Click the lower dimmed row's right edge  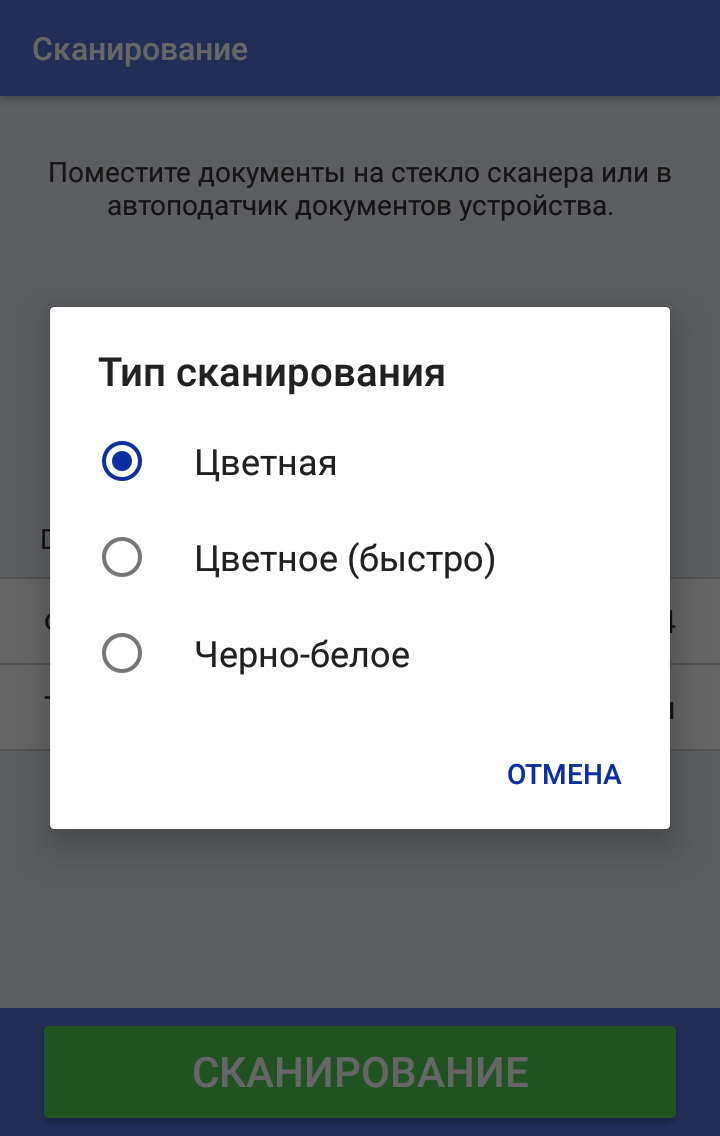click(x=694, y=708)
